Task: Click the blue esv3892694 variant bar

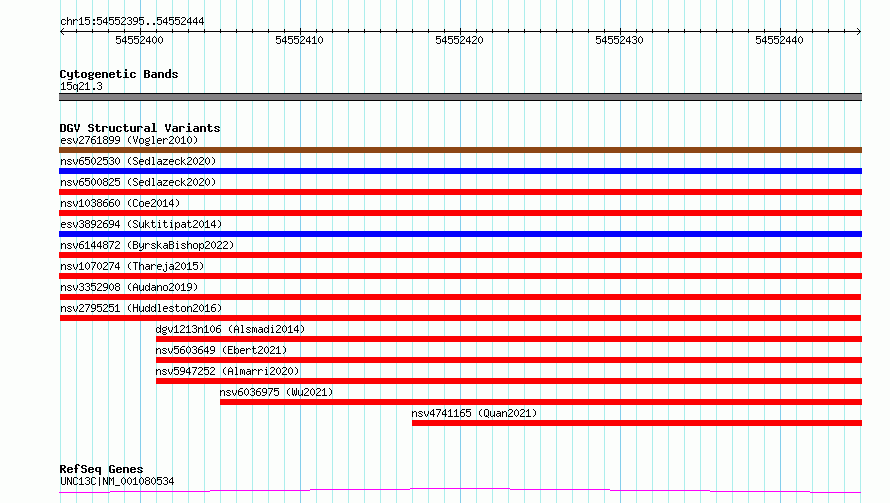Action: (460, 234)
